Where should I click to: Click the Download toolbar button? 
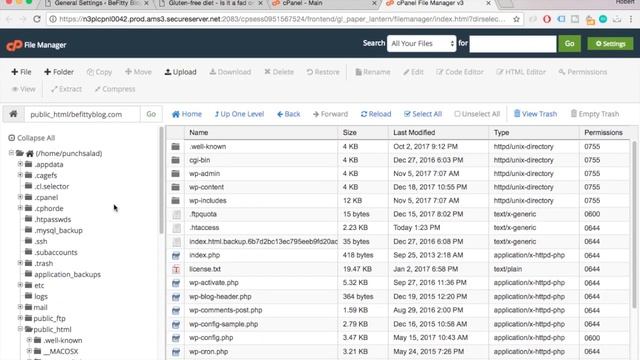coord(230,72)
